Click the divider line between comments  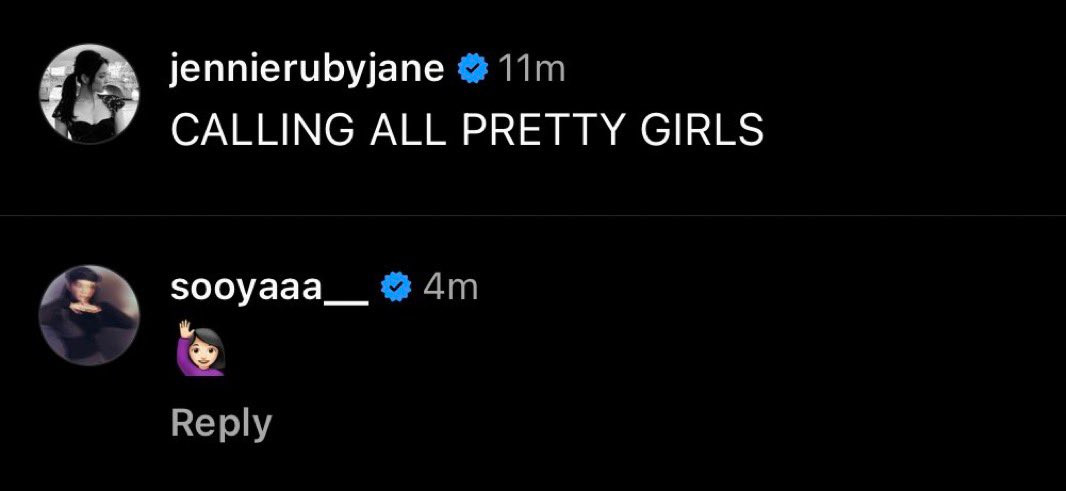[533, 215]
